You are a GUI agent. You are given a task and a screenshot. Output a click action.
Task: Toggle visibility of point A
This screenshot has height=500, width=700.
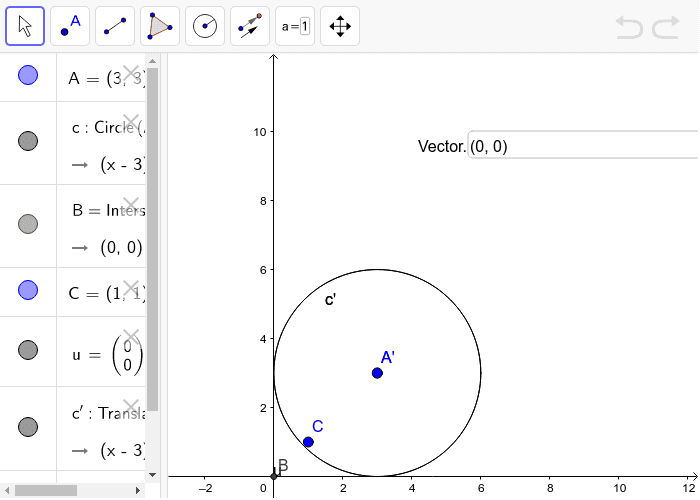coord(28,75)
